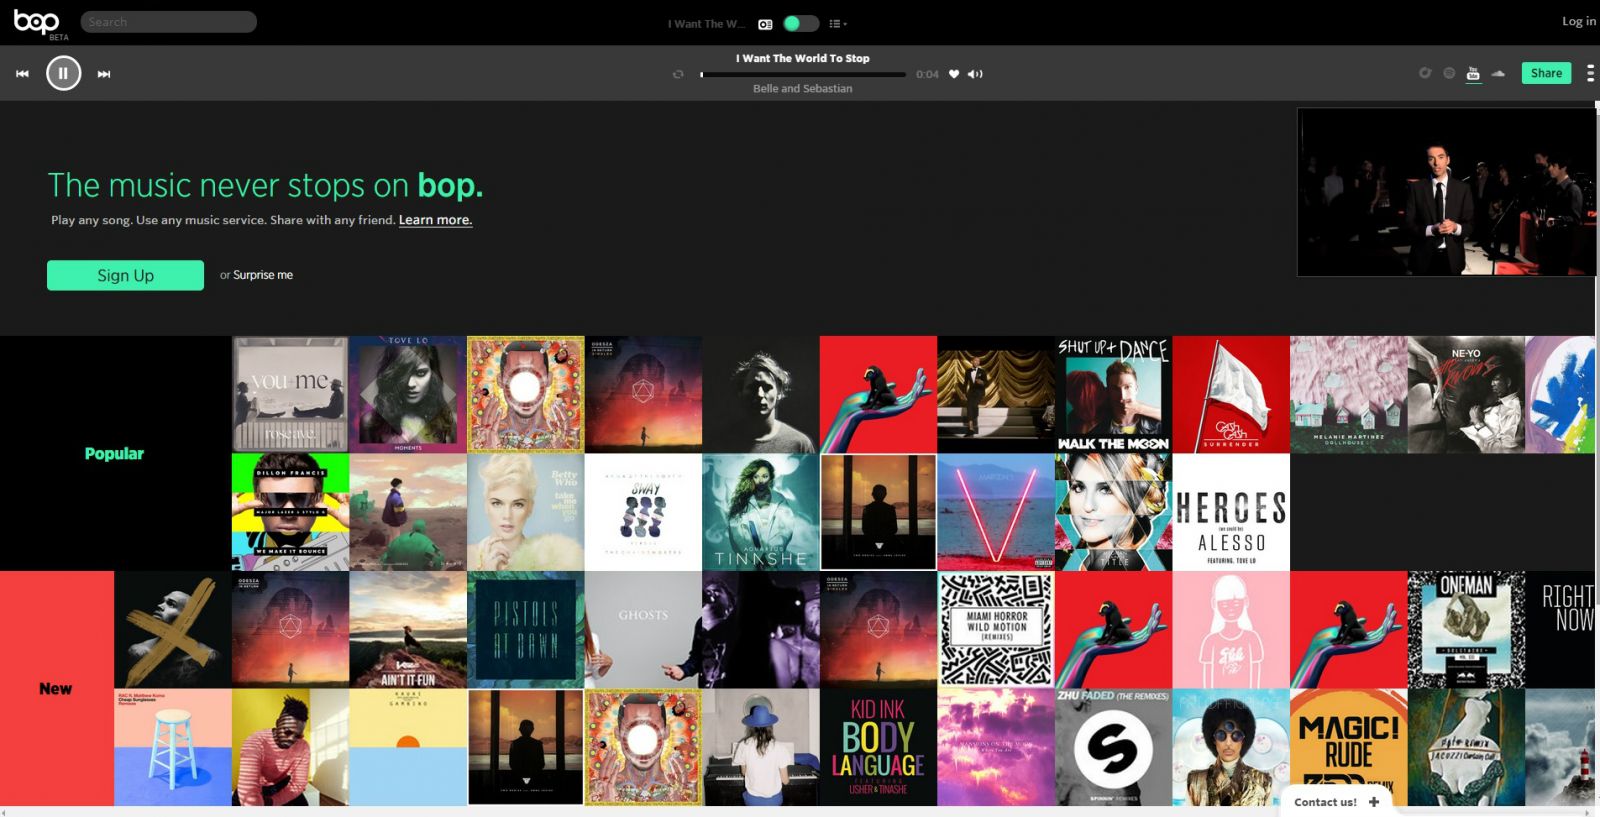The width and height of the screenshot is (1600, 817).
Task: Open the Popular section label
Action: (x=114, y=454)
